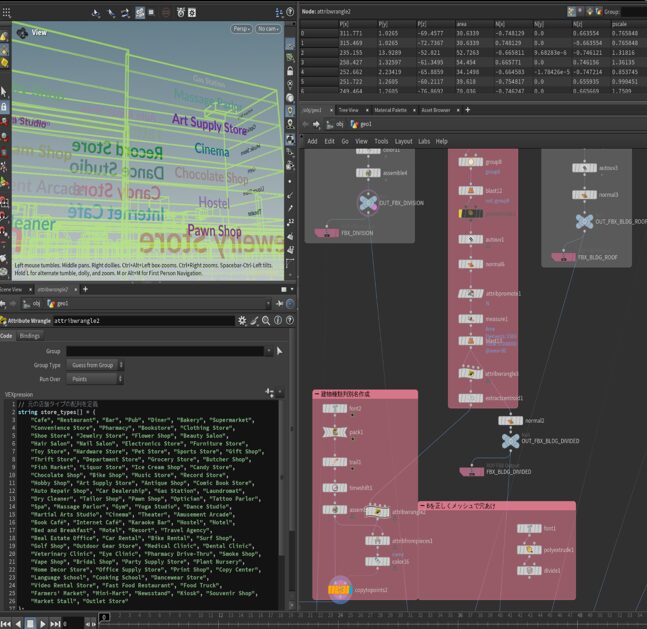This screenshot has height=629, width=647.
Task: Click the node name field attribwrangle2
Action: tap(144, 321)
